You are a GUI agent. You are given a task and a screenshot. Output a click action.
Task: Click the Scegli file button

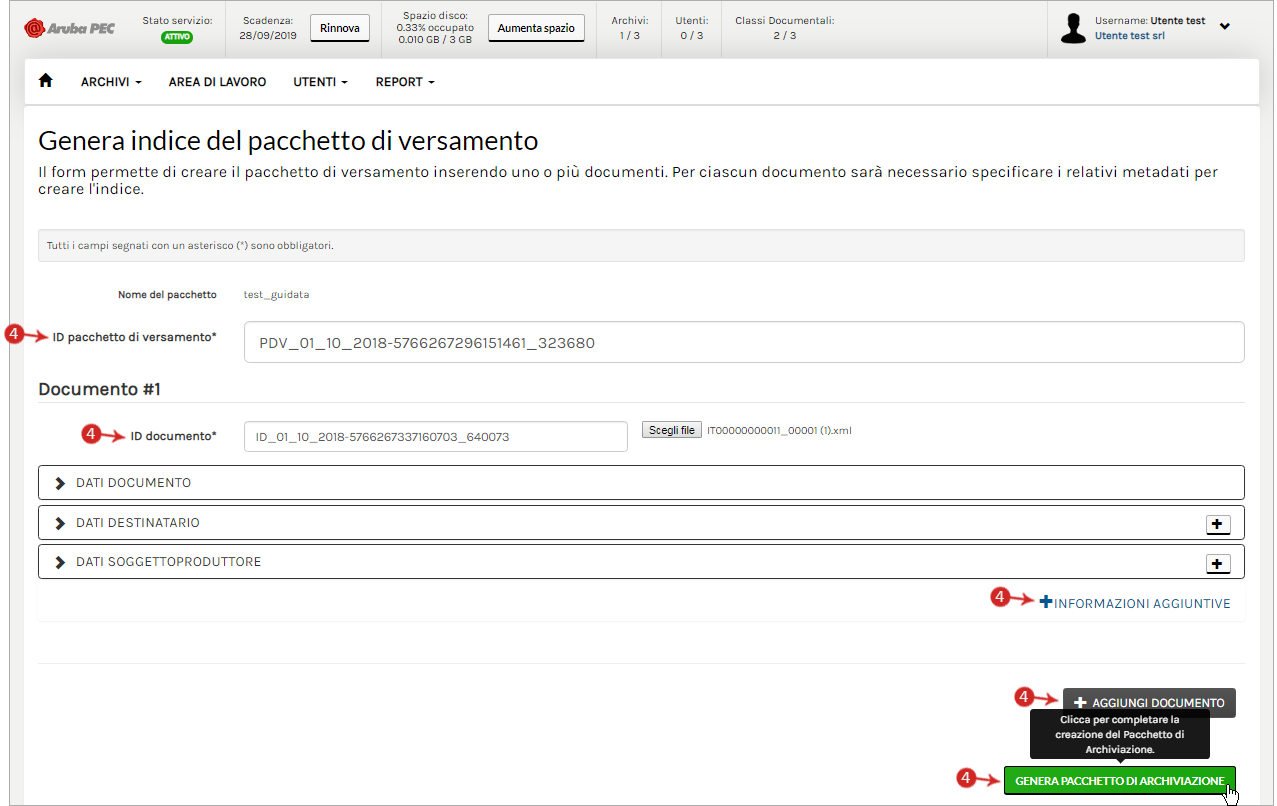[672, 430]
